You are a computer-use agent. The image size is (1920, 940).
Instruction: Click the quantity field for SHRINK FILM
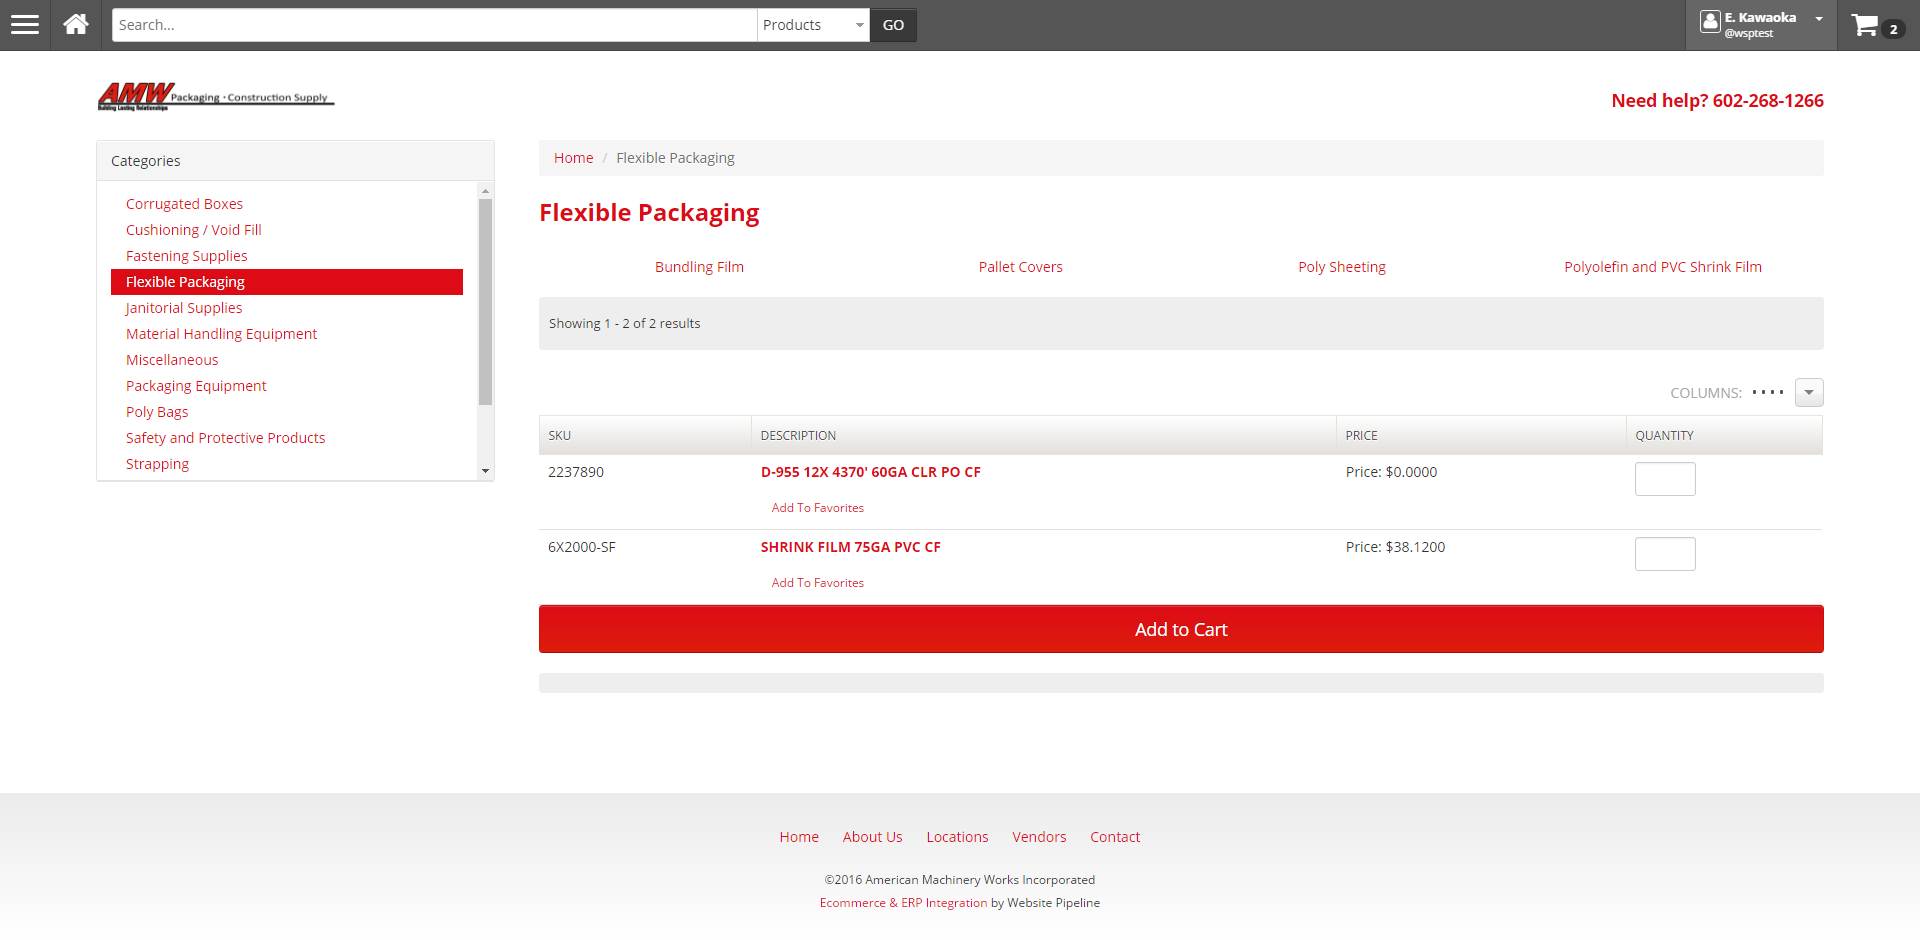(1664, 553)
